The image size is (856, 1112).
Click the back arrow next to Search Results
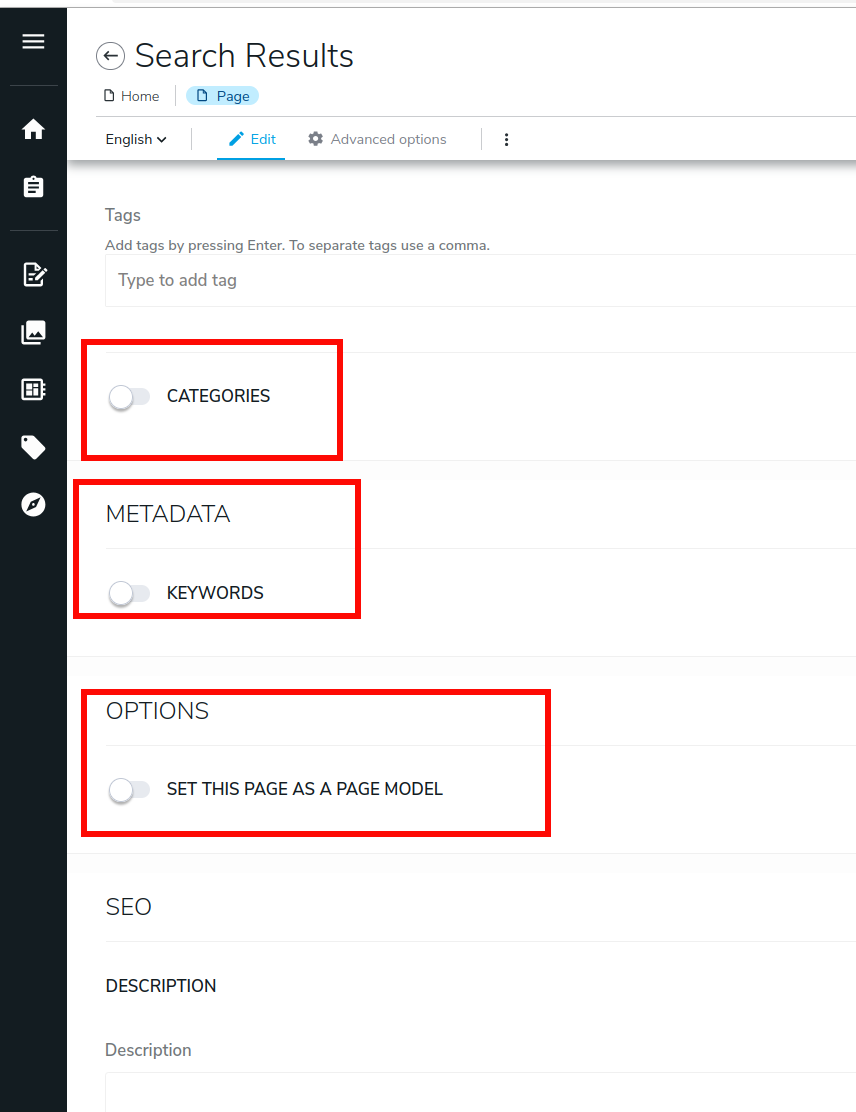pos(111,56)
